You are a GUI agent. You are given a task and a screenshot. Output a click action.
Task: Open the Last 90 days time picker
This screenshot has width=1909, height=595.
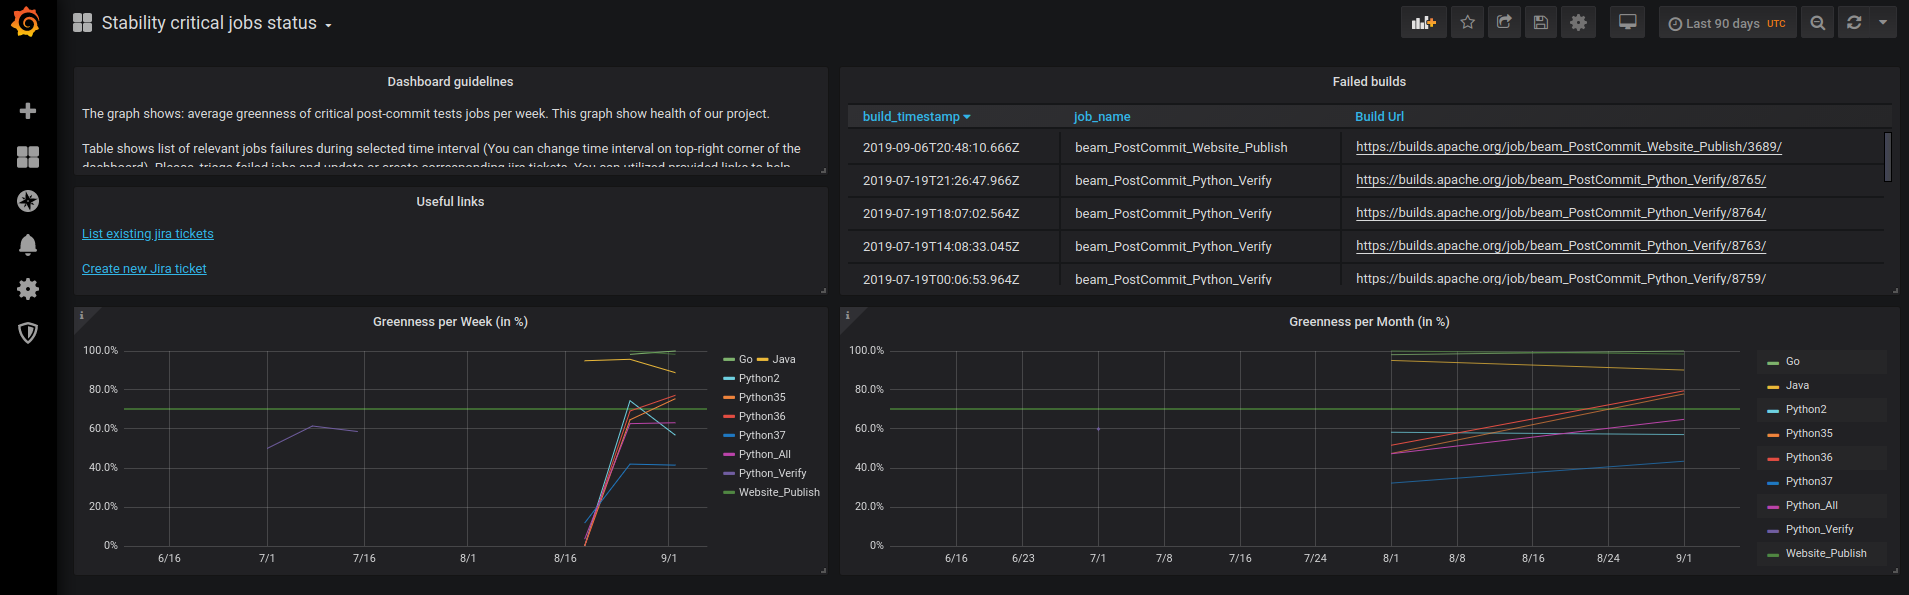pyautogui.click(x=1727, y=22)
